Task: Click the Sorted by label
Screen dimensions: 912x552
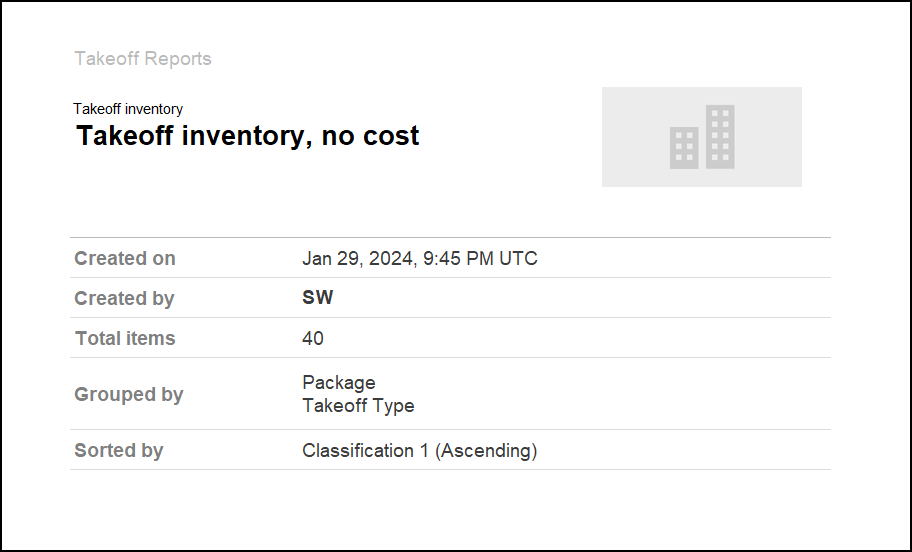Action: (118, 450)
